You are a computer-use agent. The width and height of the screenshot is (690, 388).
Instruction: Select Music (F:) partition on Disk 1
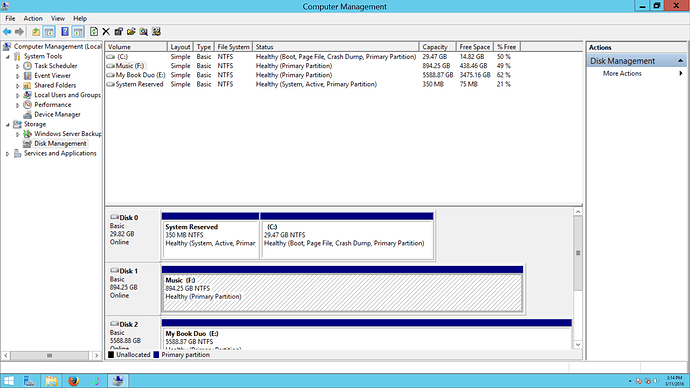coord(342,289)
